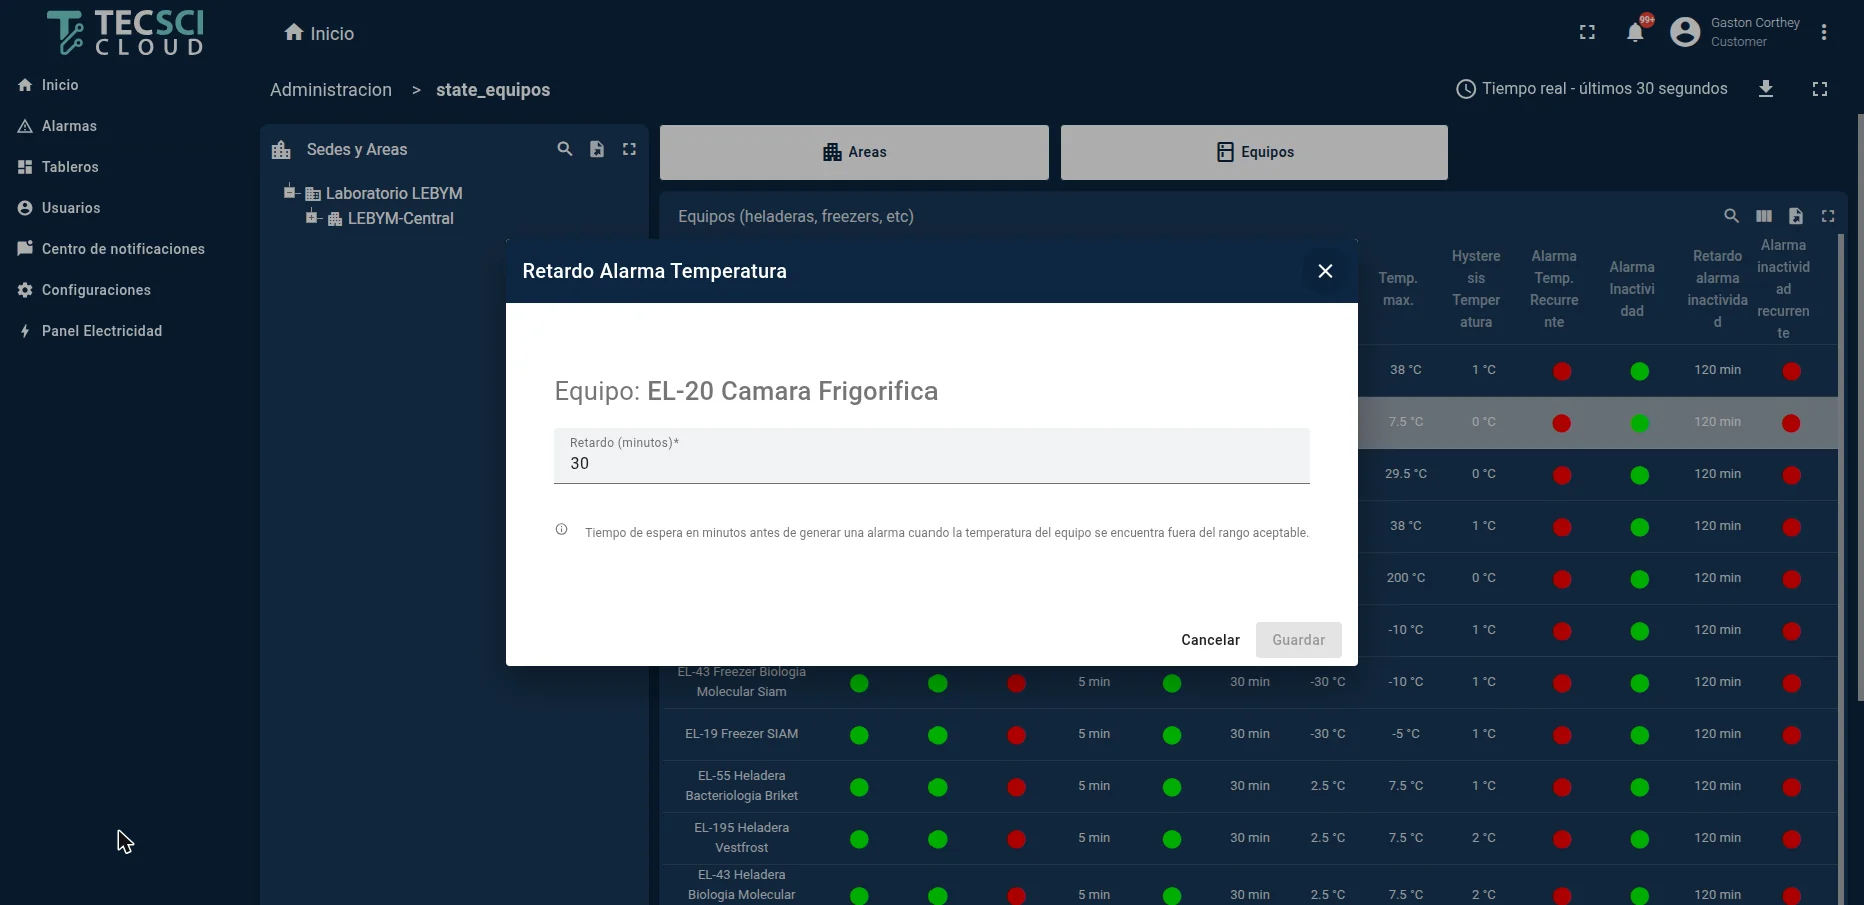Select LEBYM-Central in the tree
This screenshot has height=905, width=1864.
tap(400, 218)
